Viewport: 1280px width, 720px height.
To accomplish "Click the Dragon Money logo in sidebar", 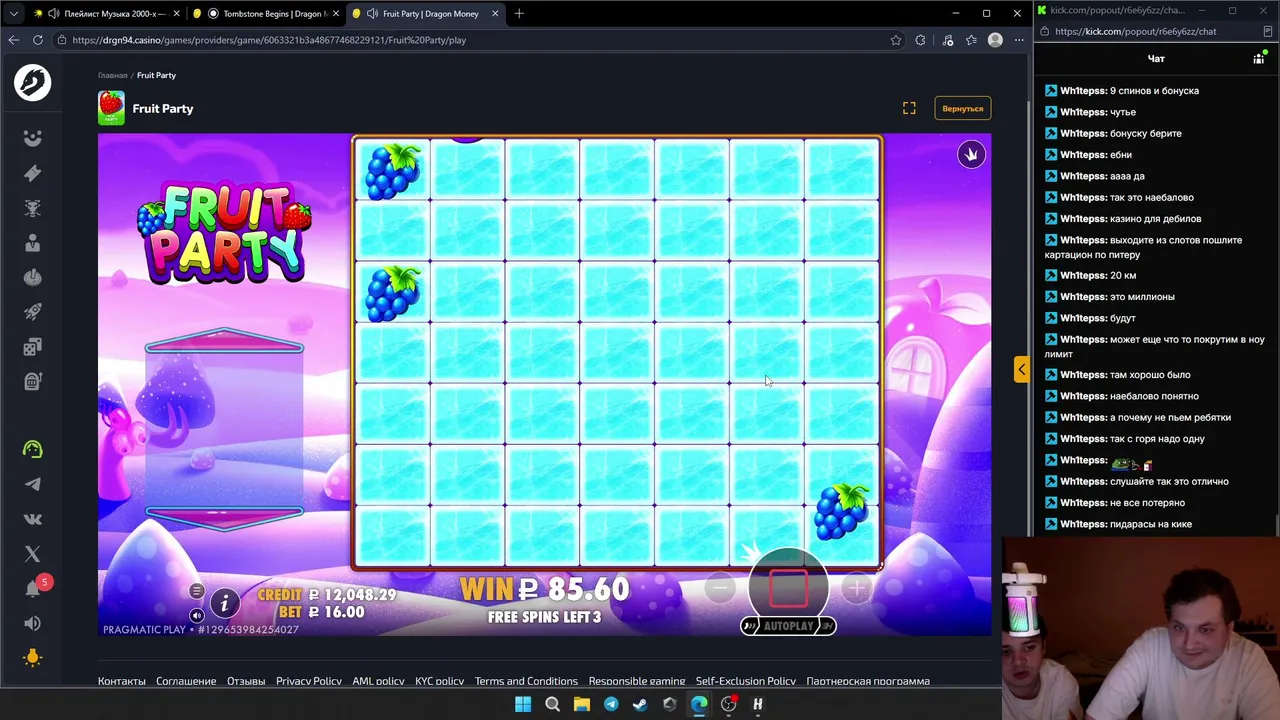I will [x=32, y=82].
